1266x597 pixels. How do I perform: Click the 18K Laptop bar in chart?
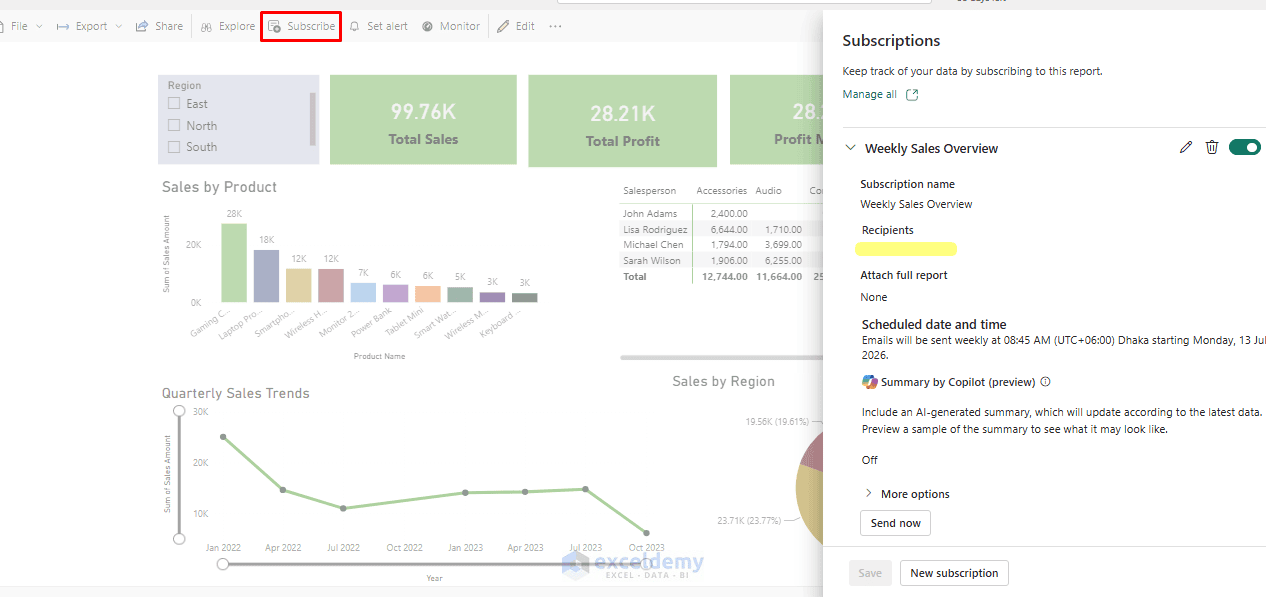click(266, 276)
